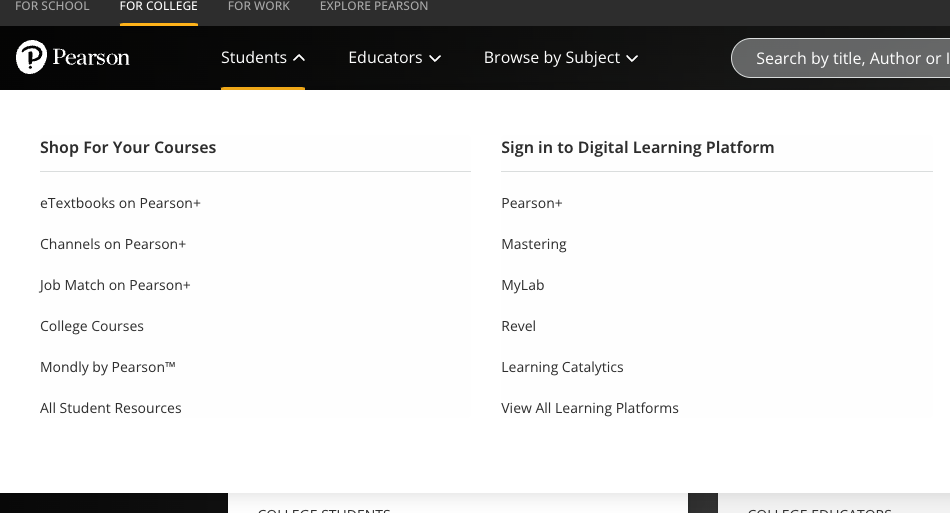Click the search by title field

click(x=850, y=58)
